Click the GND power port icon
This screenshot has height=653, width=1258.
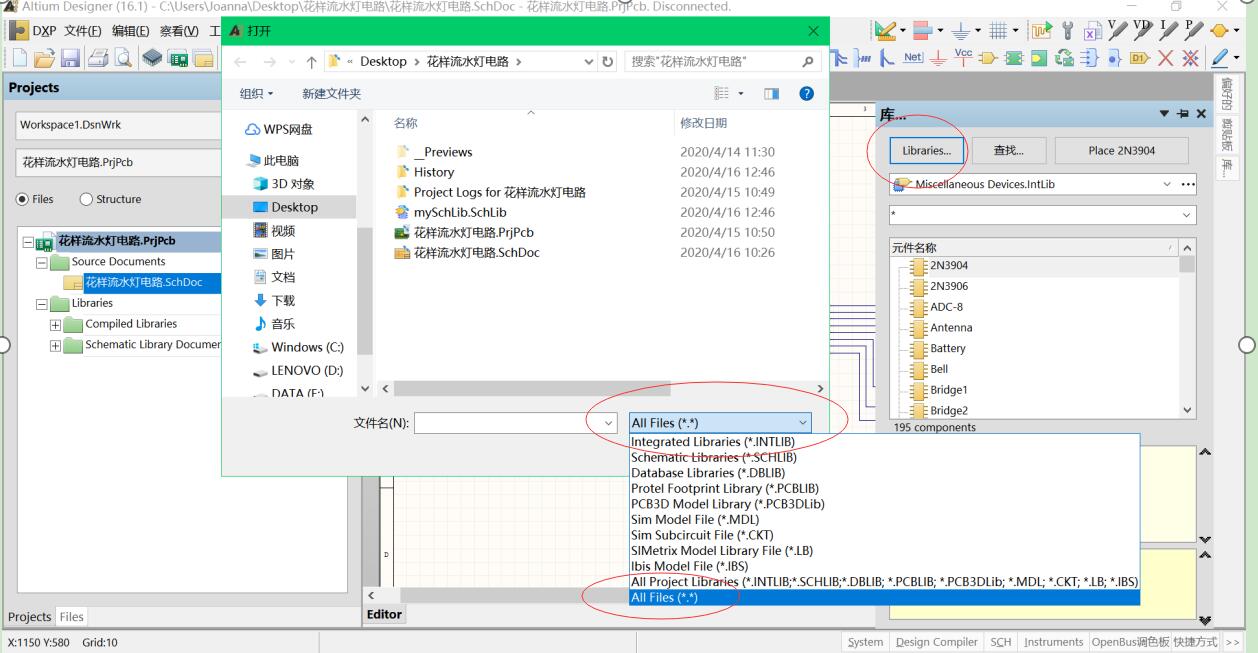938,58
